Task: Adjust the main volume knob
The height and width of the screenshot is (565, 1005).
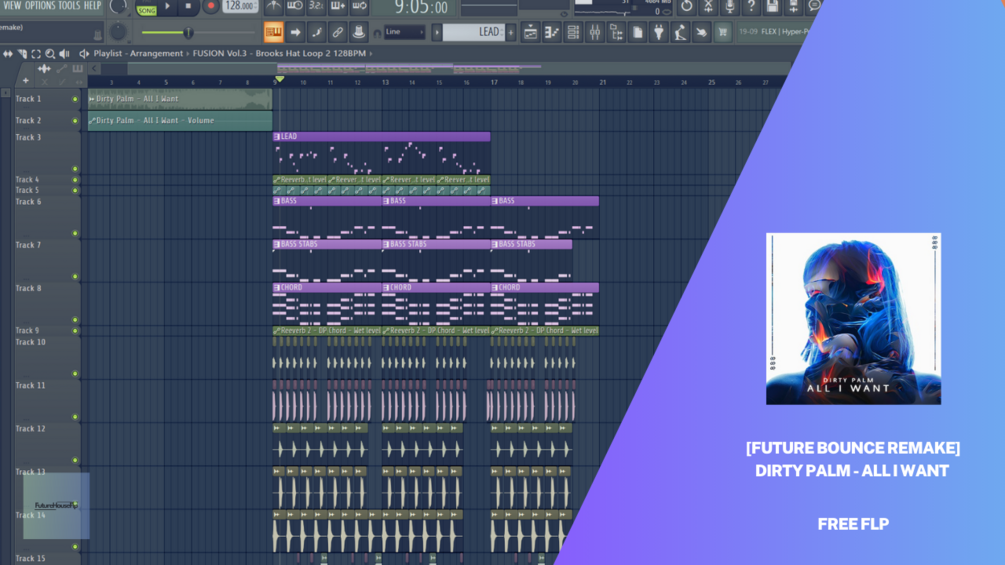Action: click(x=118, y=7)
